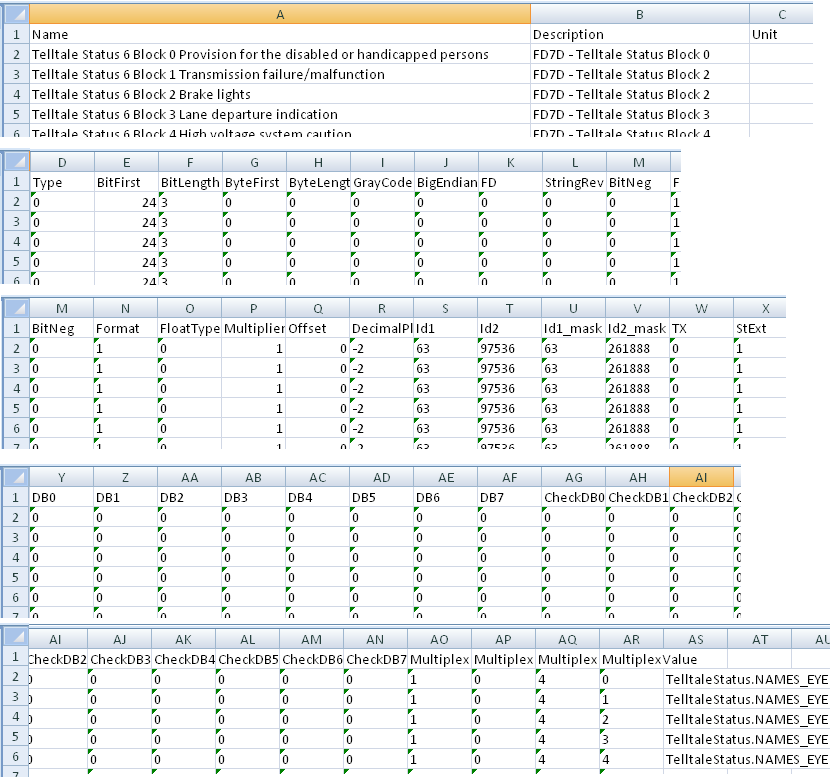Click the 'Id2' header cell
The height and width of the screenshot is (783, 830).
pos(510,328)
